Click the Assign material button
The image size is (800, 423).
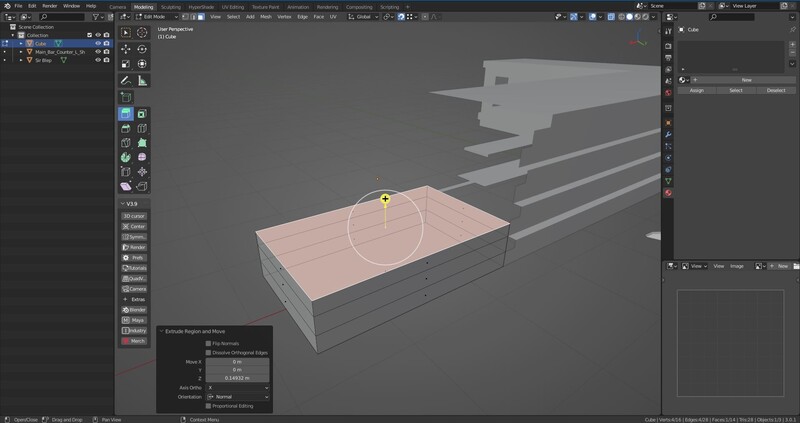click(x=696, y=90)
